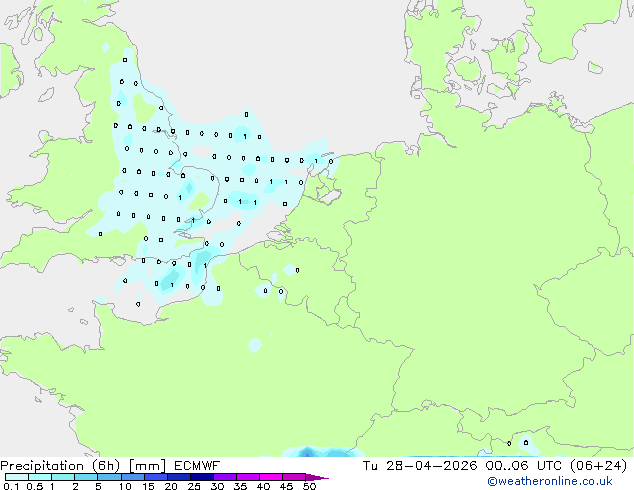Click the "[mm]" unit label
Image resolution: width=634 pixels, height=490 pixels.
click(147, 466)
